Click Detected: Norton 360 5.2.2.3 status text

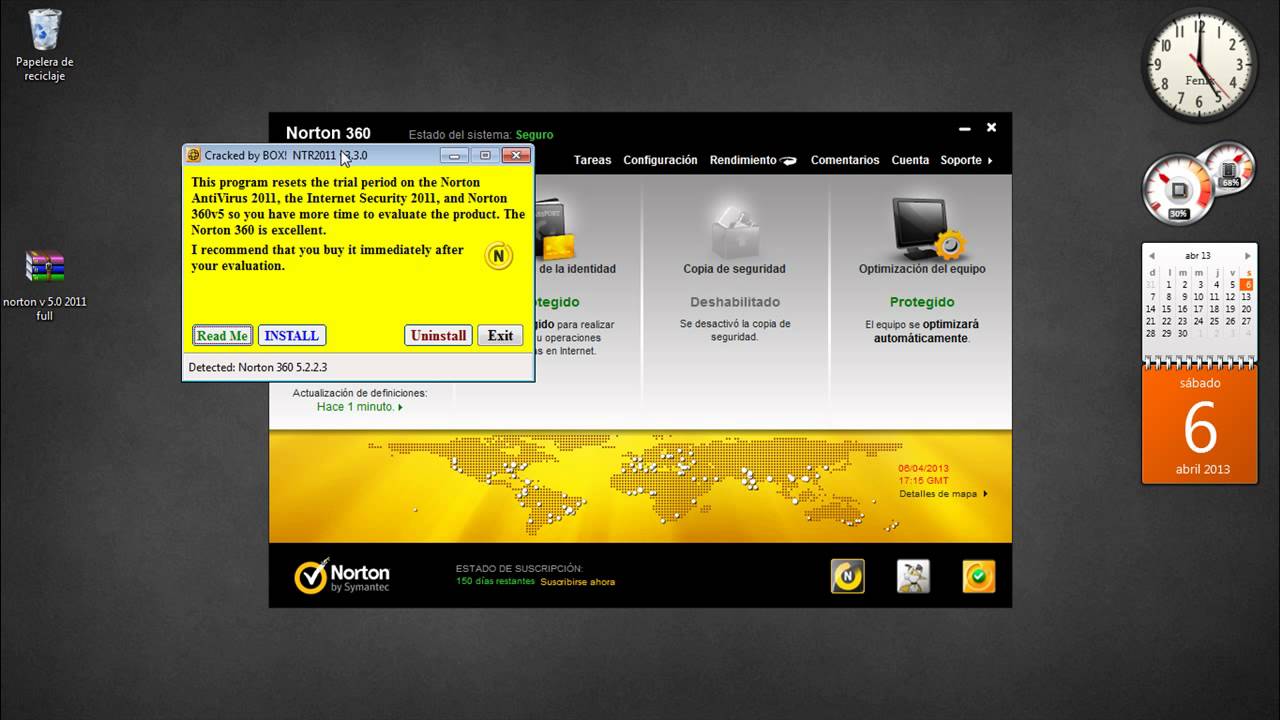point(258,367)
